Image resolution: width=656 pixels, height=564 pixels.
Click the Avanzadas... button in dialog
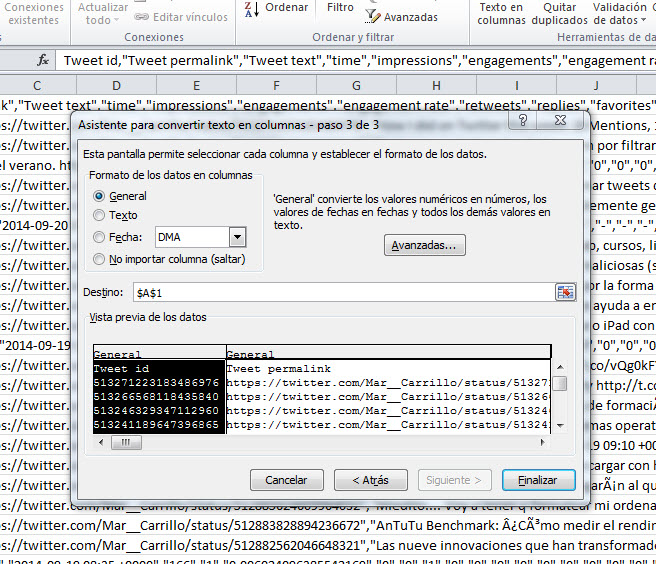(425, 245)
